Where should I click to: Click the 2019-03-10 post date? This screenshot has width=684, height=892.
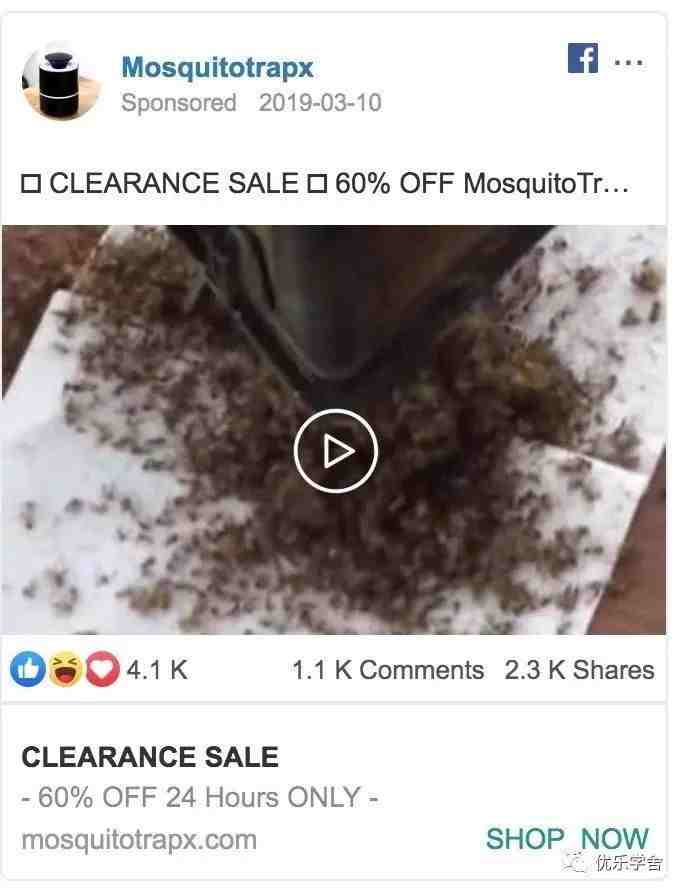tap(320, 103)
